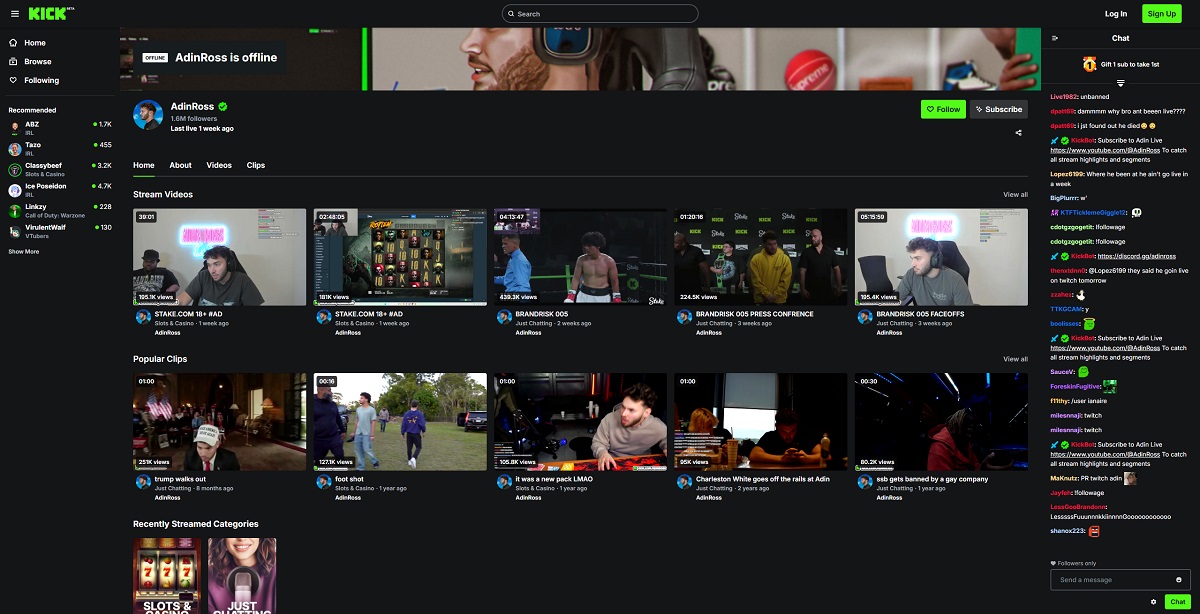Play 'It was a new pack LMAO' clip
1200x614 pixels.
point(580,422)
